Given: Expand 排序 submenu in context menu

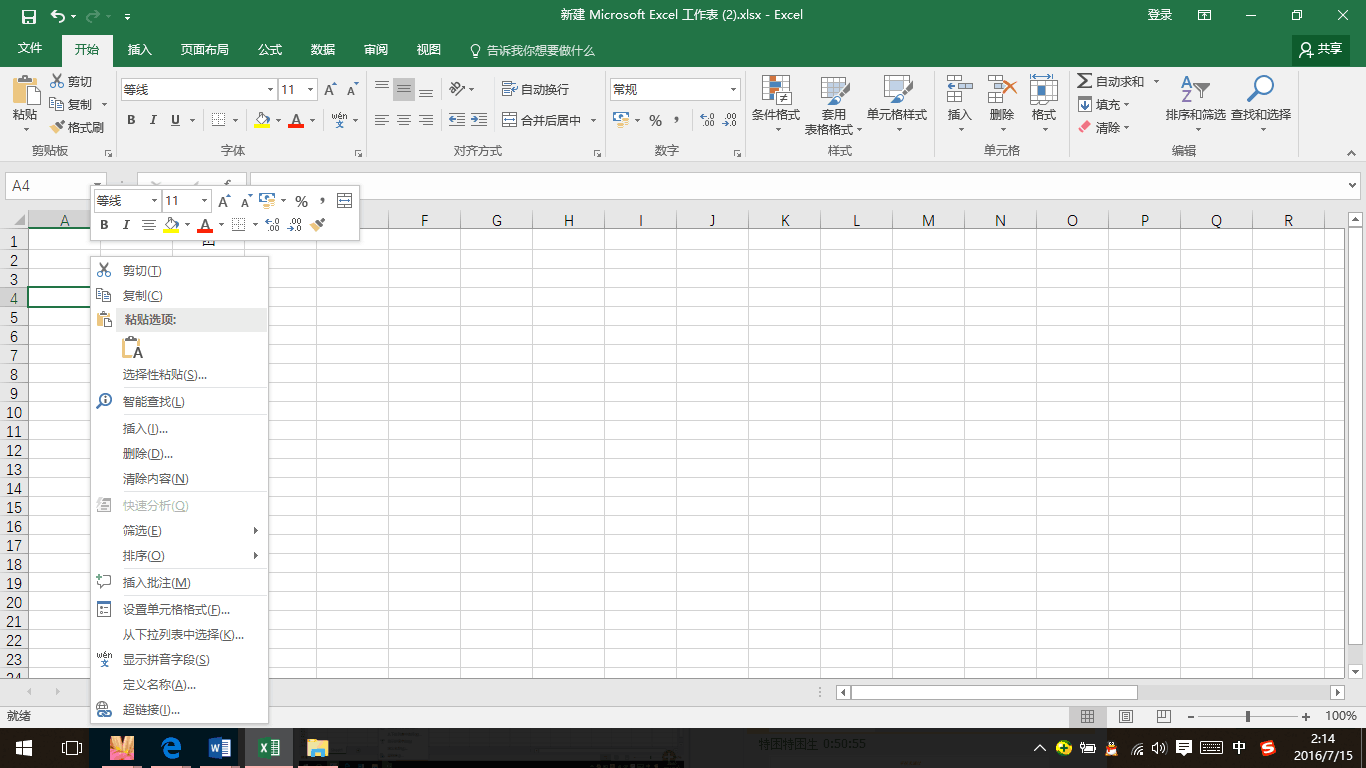Looking at the screenshot, I should [x=180, y=555].
